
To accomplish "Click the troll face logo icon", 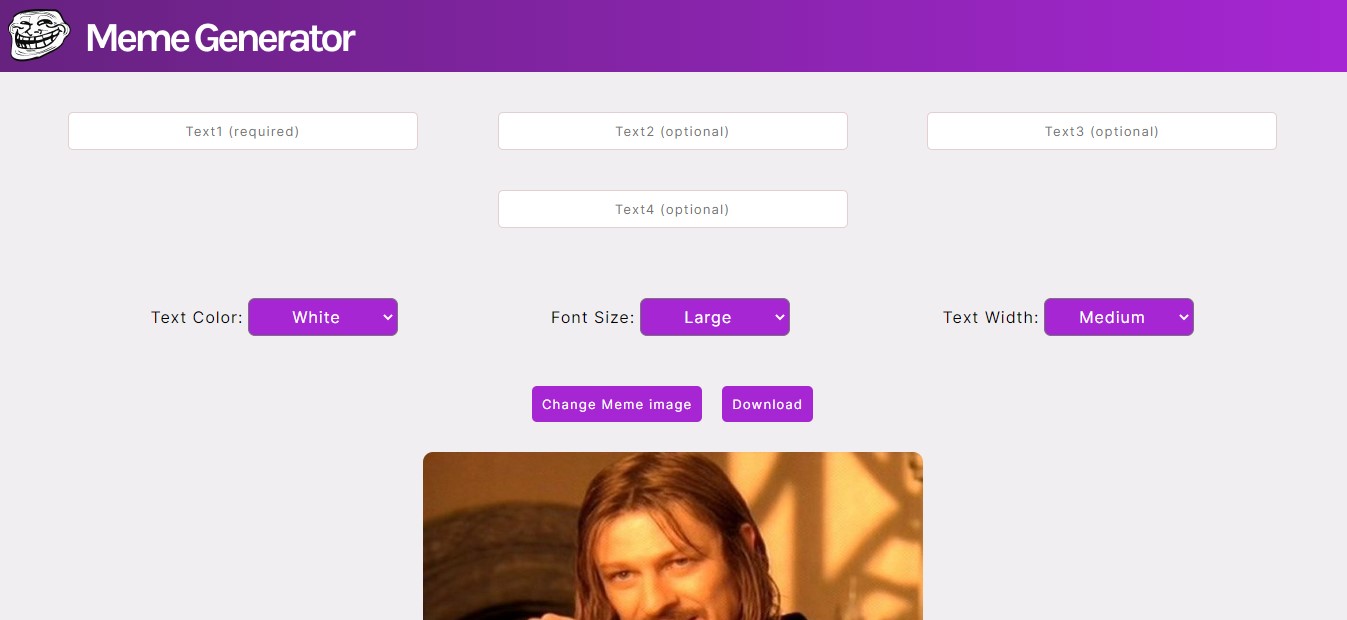I will pos(40,37).
